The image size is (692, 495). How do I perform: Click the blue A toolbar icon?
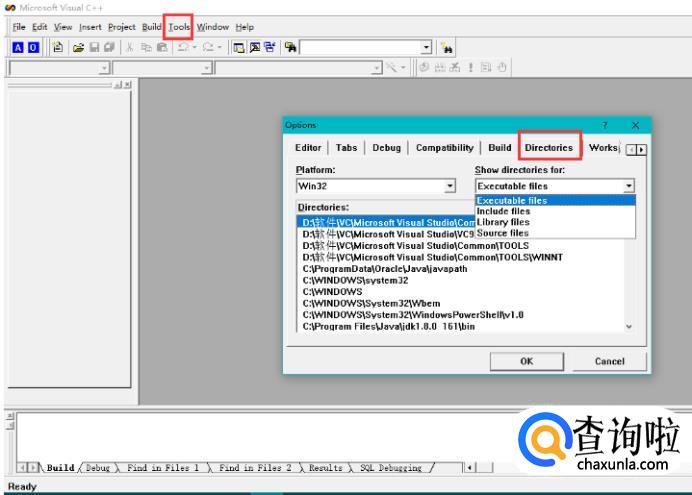click(18, 47)
